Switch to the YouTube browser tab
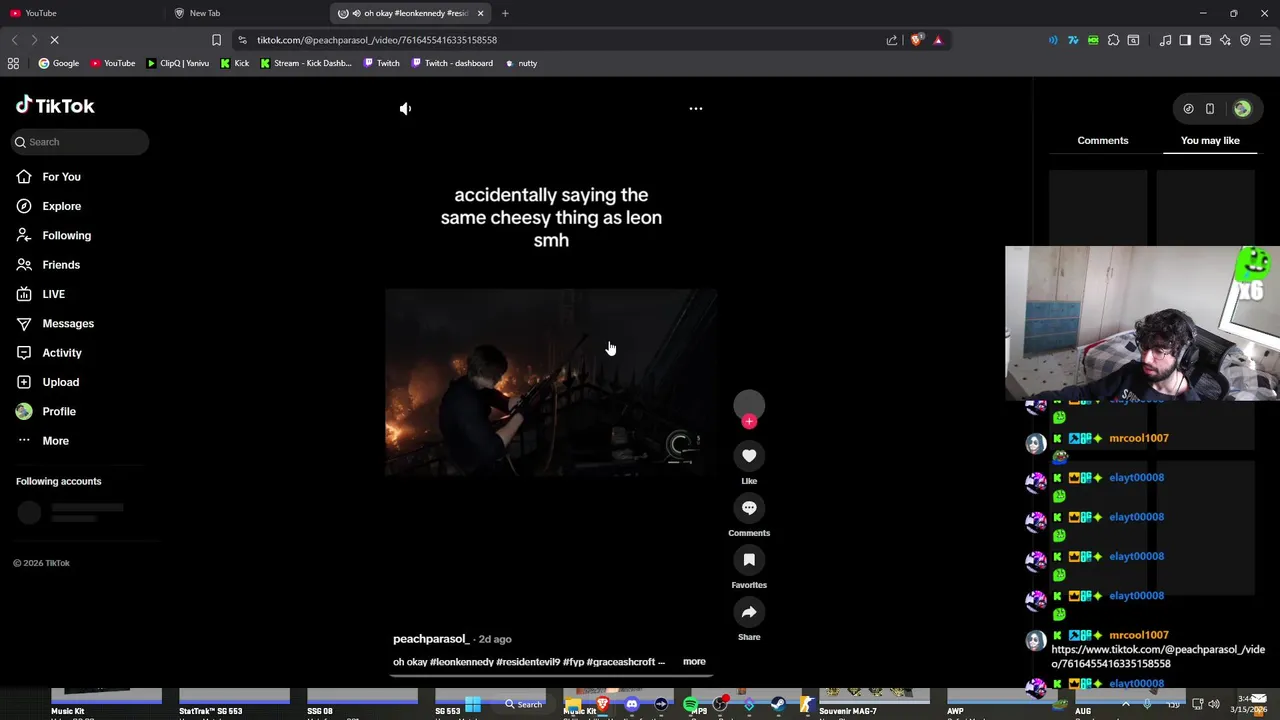The height and width of the screenshot is (720, 1280). pyautogui.click(x=82, y=13)
